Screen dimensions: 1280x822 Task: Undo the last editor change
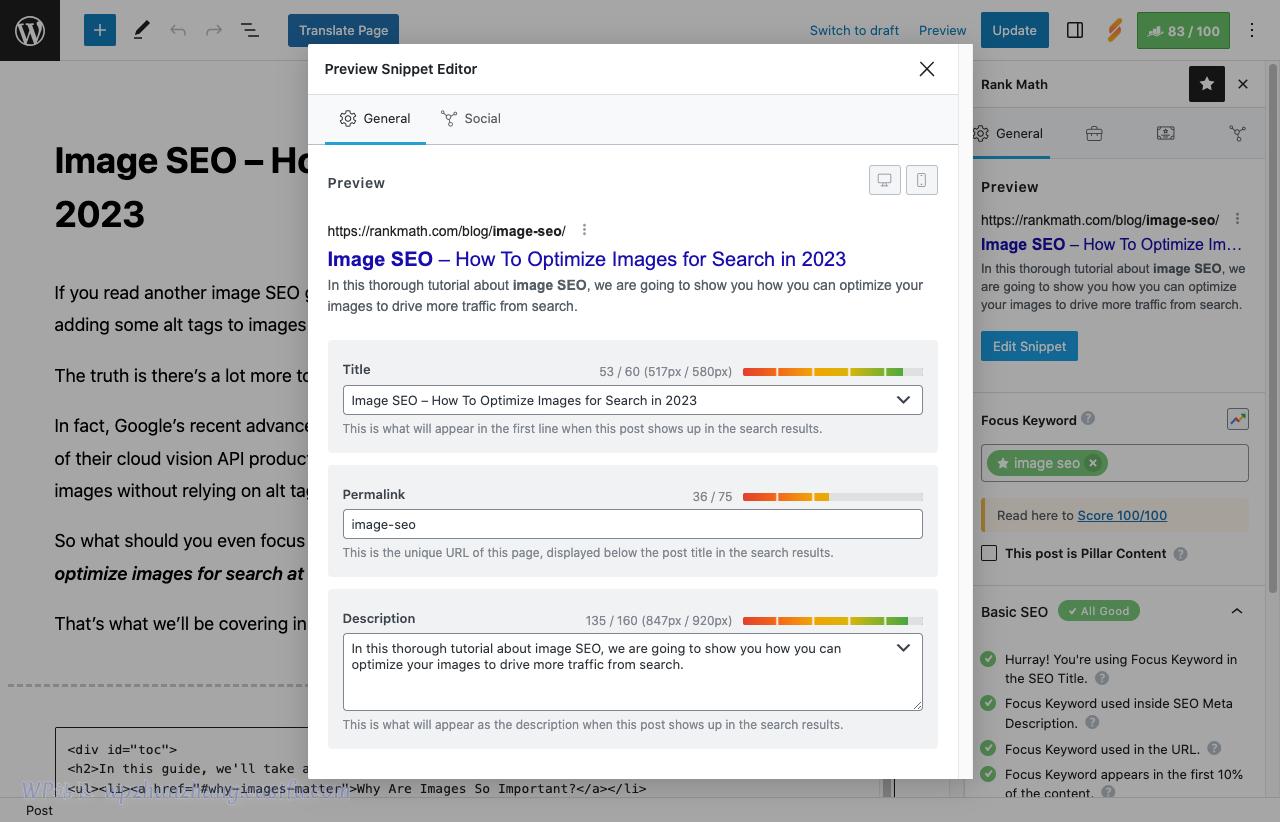pyautogui.click(x=178, y=30)
